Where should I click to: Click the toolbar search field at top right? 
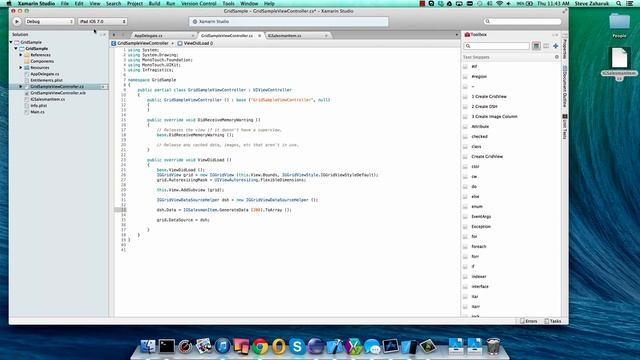pos(522,21)
